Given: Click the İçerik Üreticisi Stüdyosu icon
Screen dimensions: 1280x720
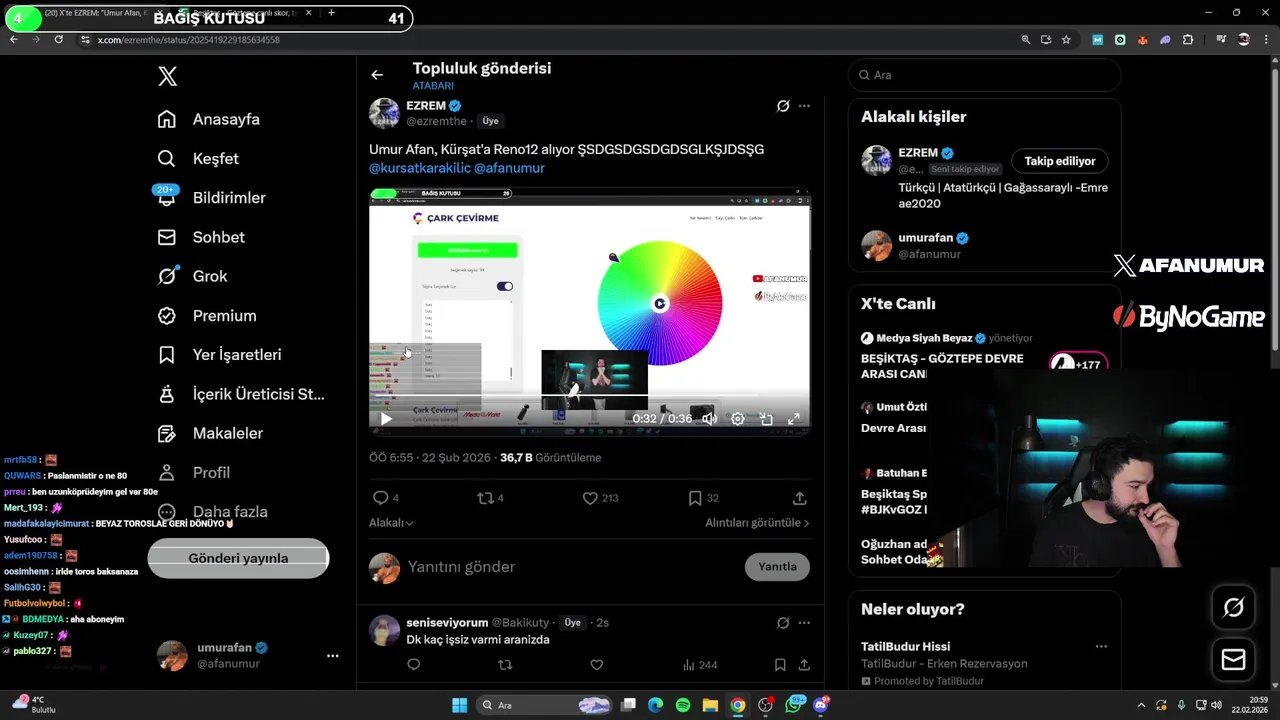Looking at the screenshot, I should click(x=167, y=394).
